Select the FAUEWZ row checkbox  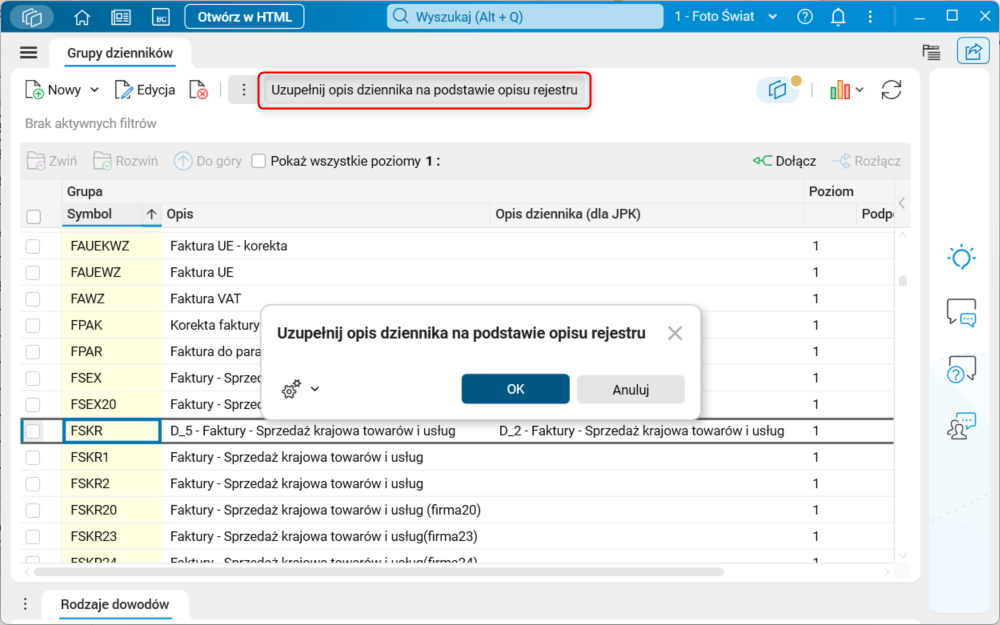click(x=33, y=272)
